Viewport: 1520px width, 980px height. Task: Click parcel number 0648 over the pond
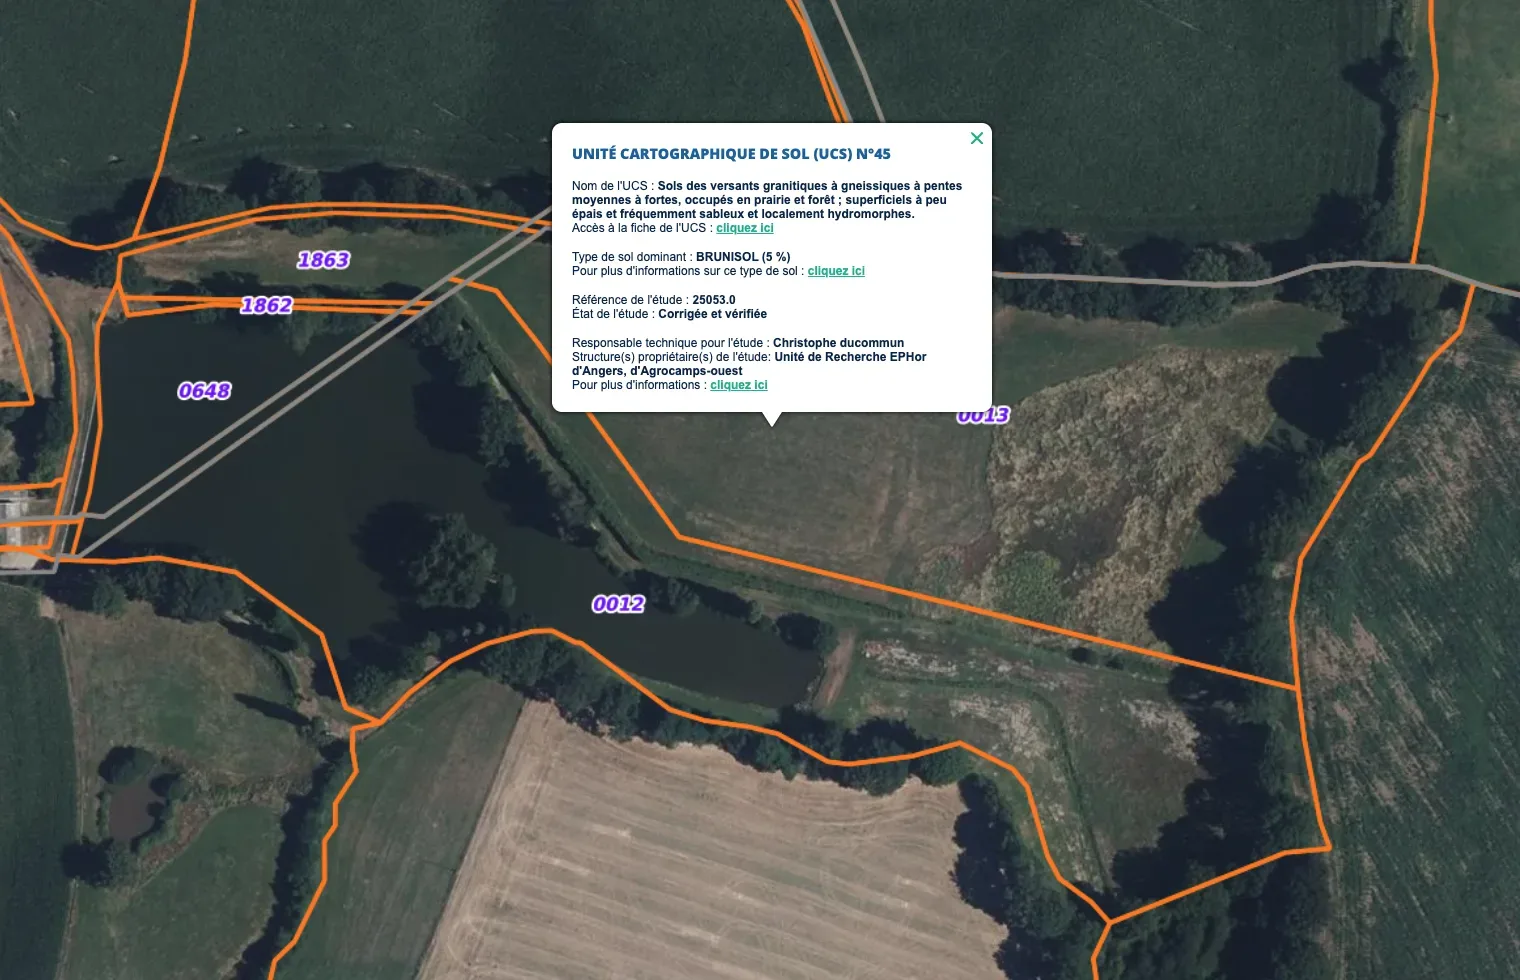pyautogui.click(x=204, y=391)
